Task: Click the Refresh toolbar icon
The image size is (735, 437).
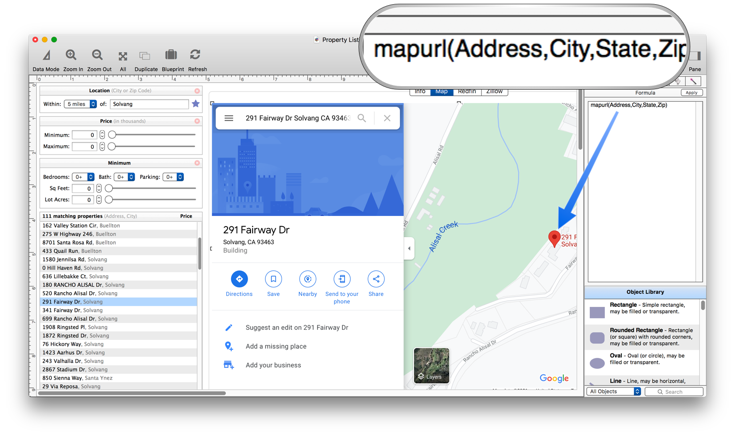Action: tap(195, 55)
